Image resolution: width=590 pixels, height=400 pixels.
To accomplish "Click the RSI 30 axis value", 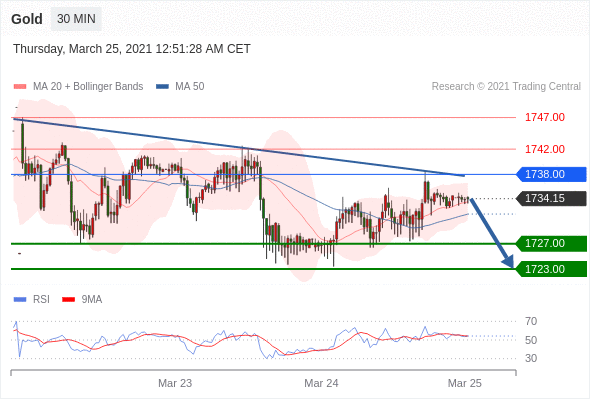I will pyautogui.click(x=531, y=358).
